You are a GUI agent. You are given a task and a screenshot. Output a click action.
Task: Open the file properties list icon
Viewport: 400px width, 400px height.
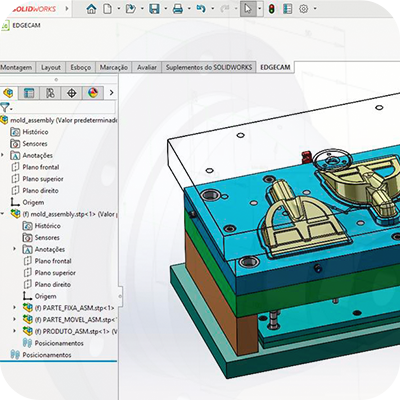(x=287, y=9)
